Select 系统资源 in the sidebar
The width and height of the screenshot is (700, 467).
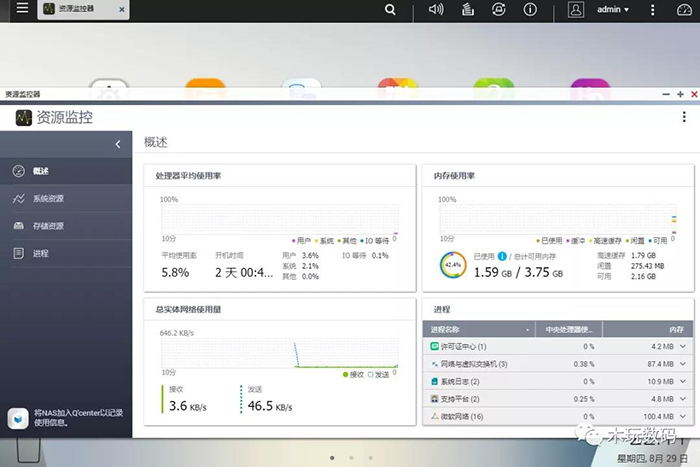[x=47, y=199]
